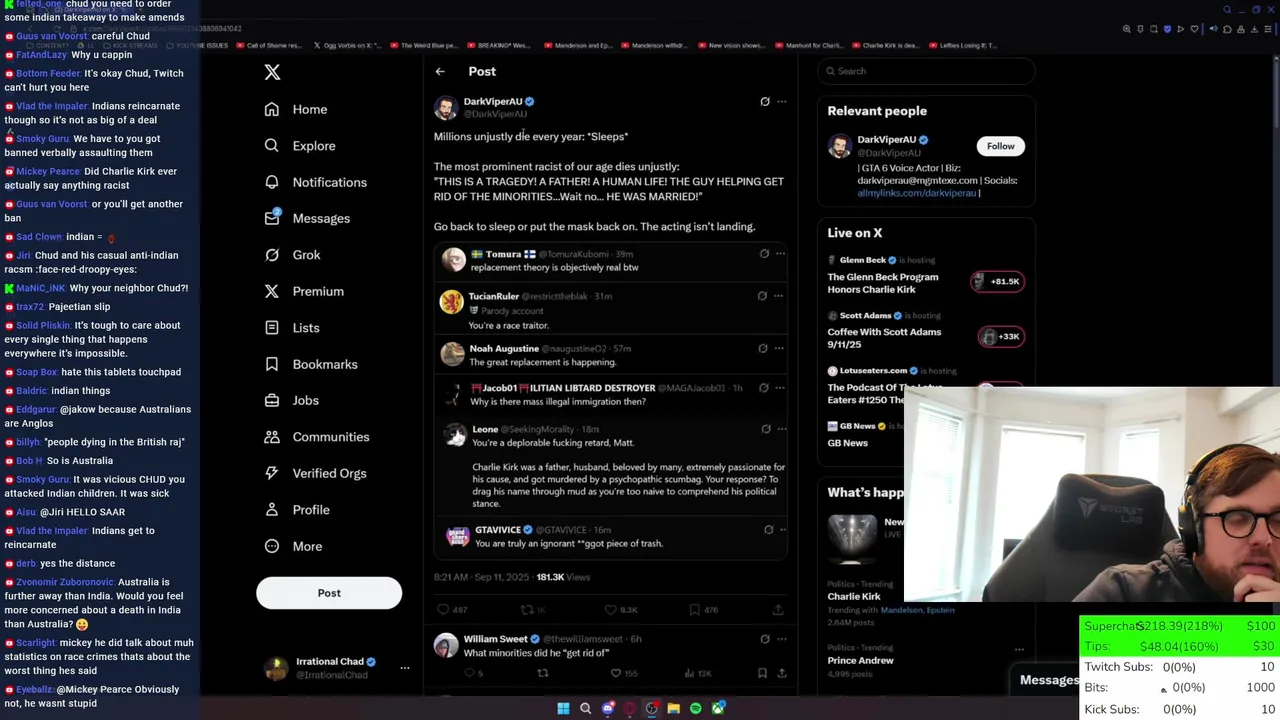Open the Premium page
Viewport: 1280px width, 720px height.
point(303,291)
